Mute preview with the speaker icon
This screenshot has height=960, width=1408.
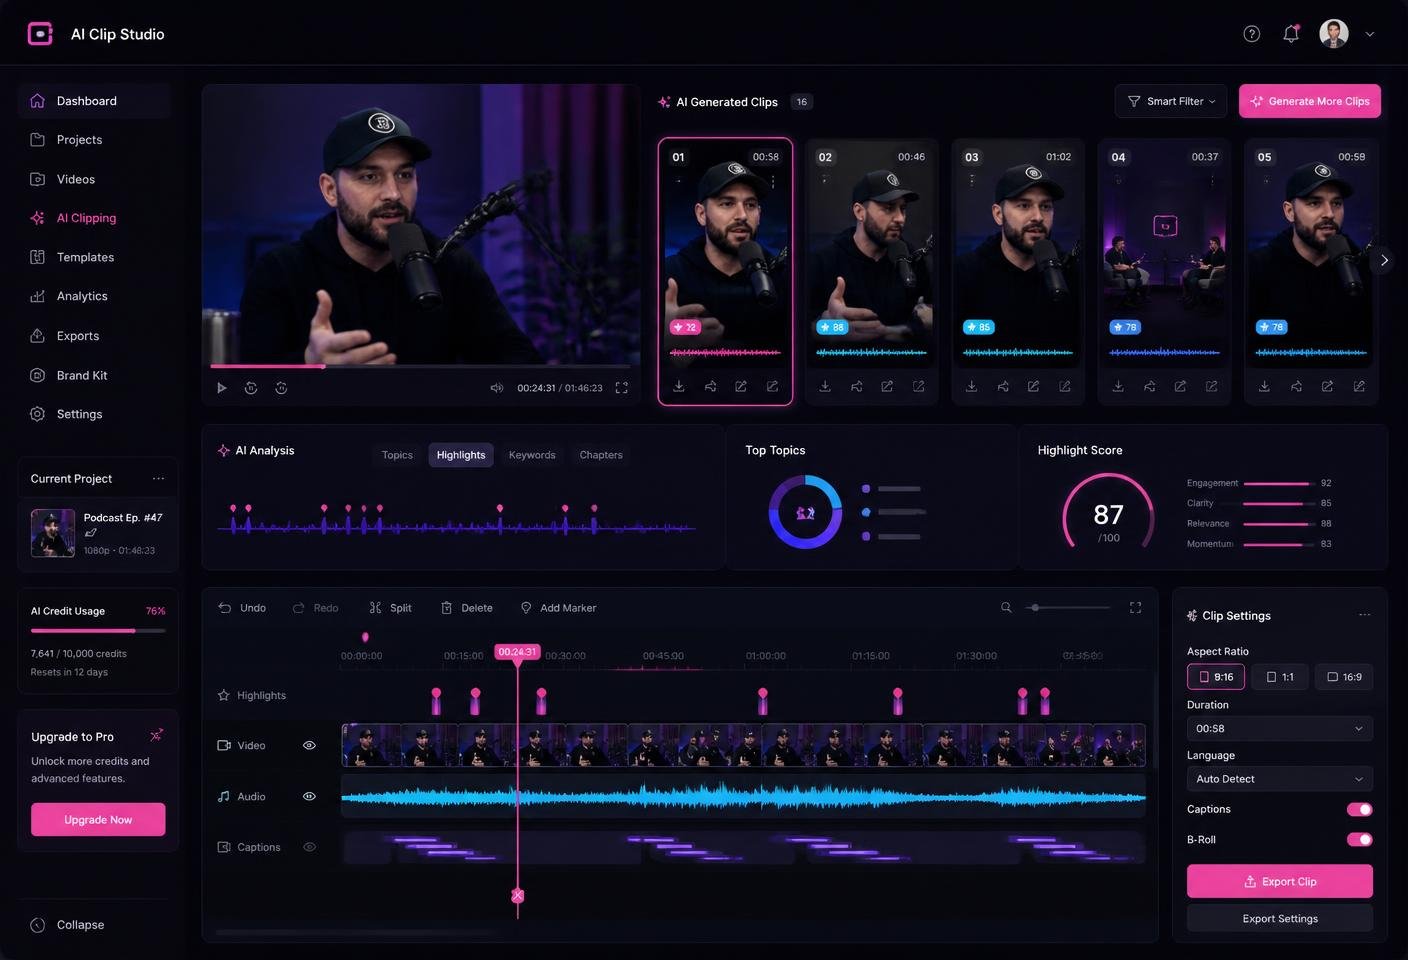coord(496,388)
